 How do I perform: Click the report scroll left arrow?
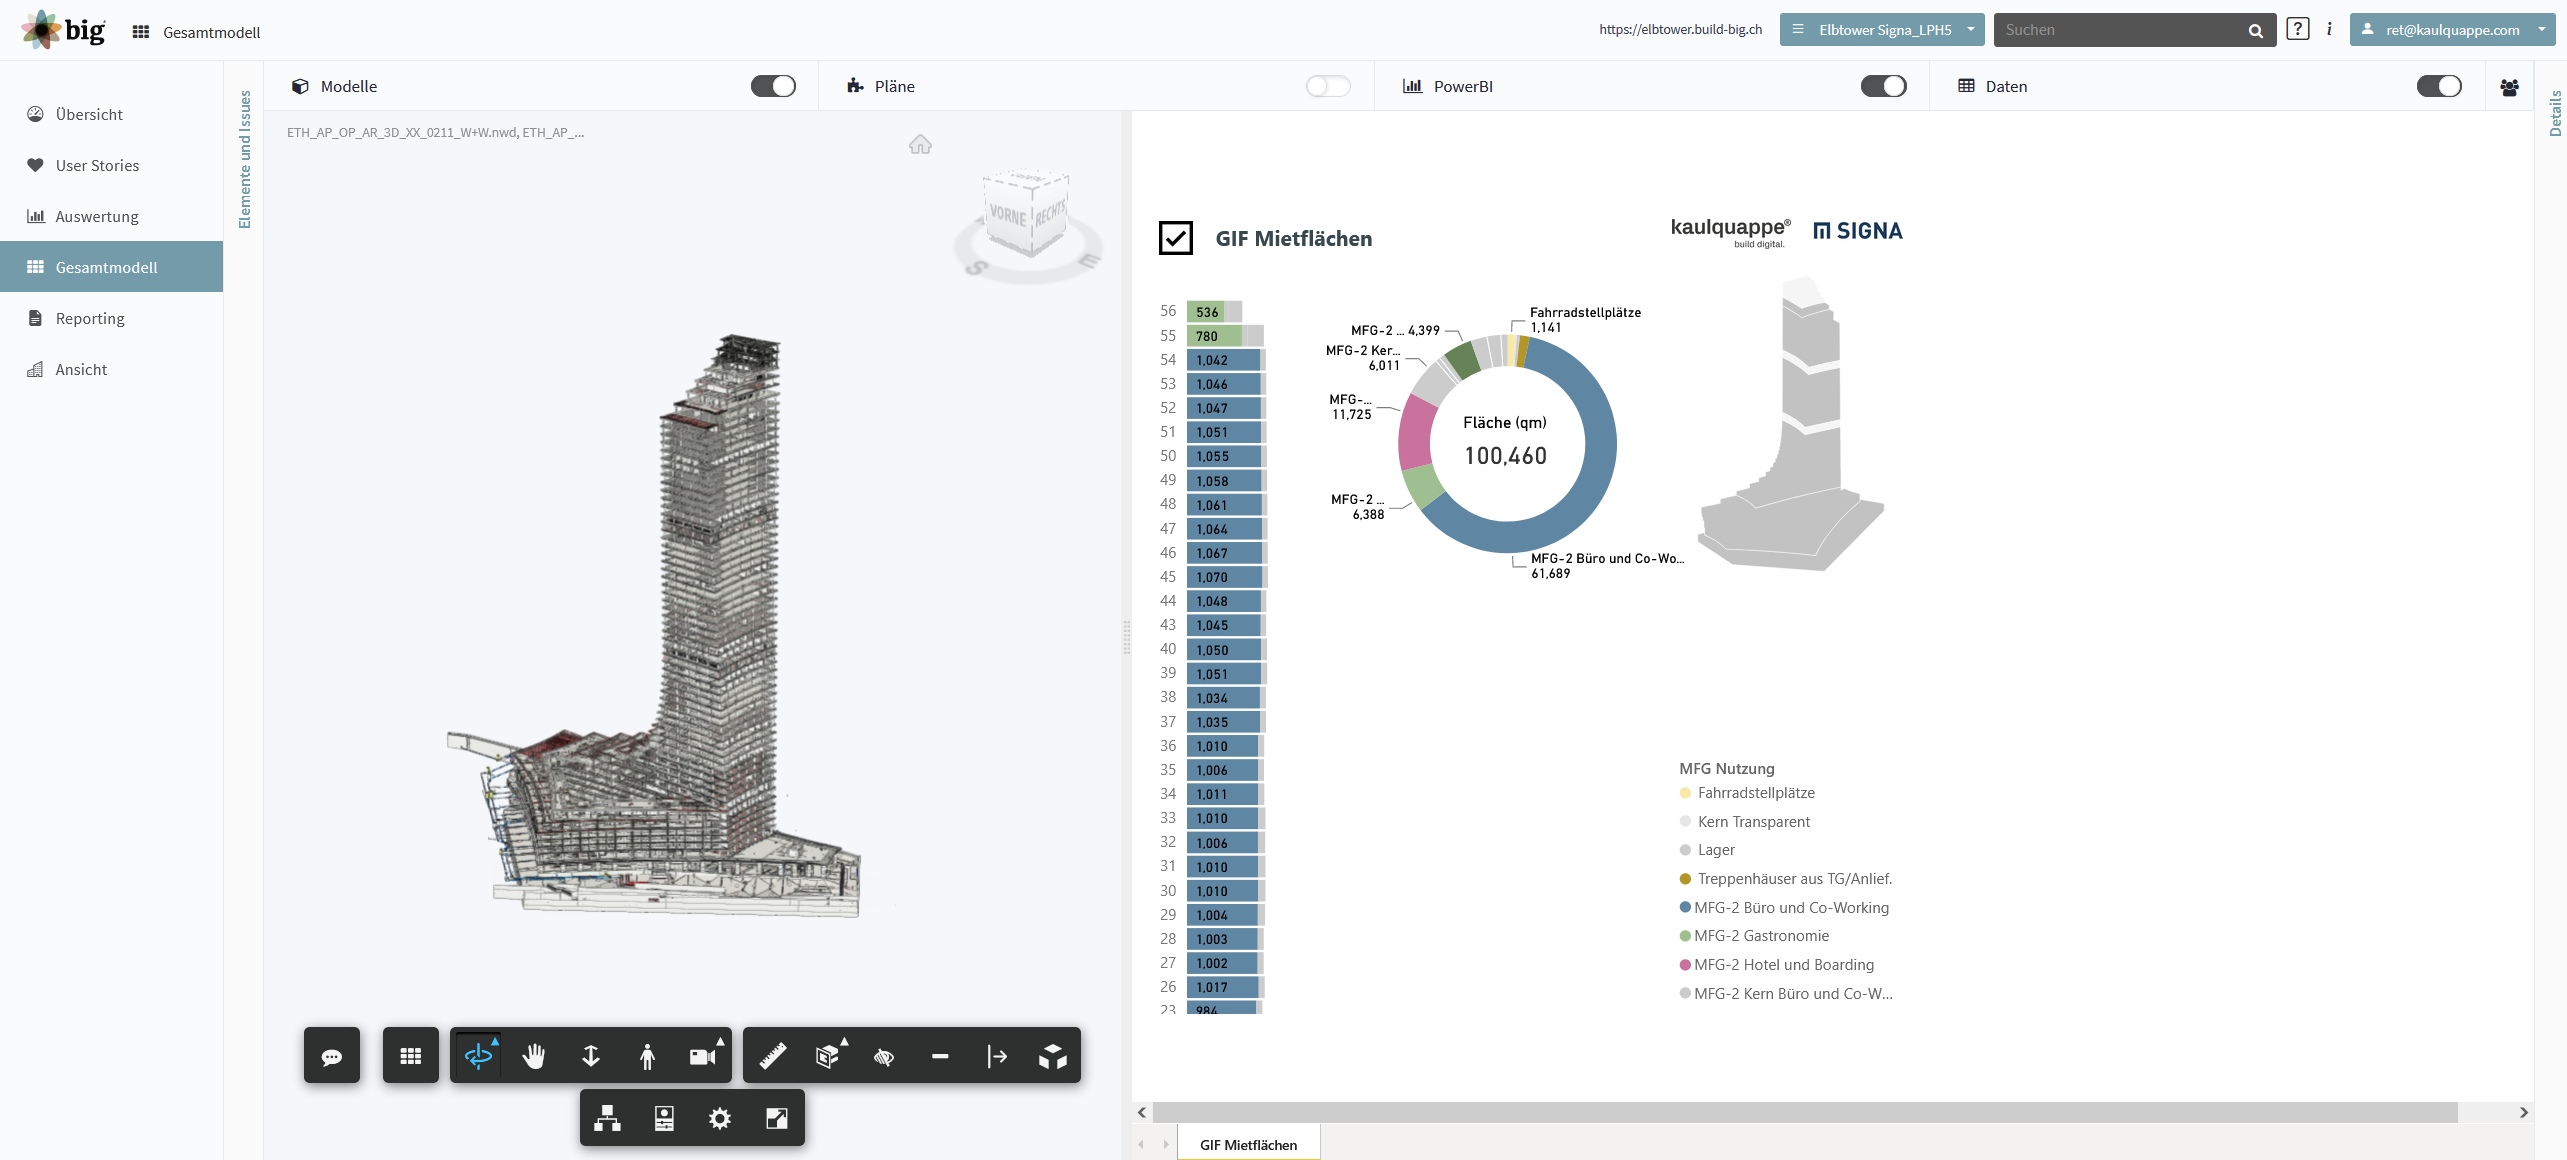(x=1142, y=1112)
